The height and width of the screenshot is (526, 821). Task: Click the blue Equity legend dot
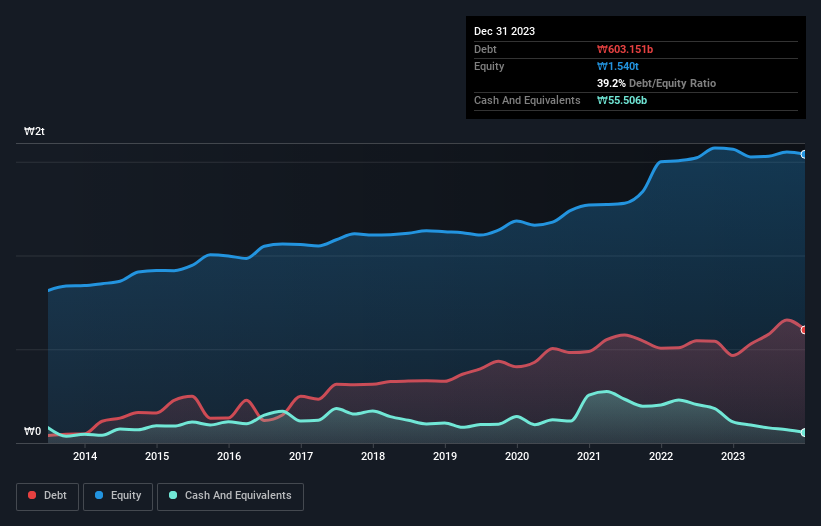pos(99,495)
